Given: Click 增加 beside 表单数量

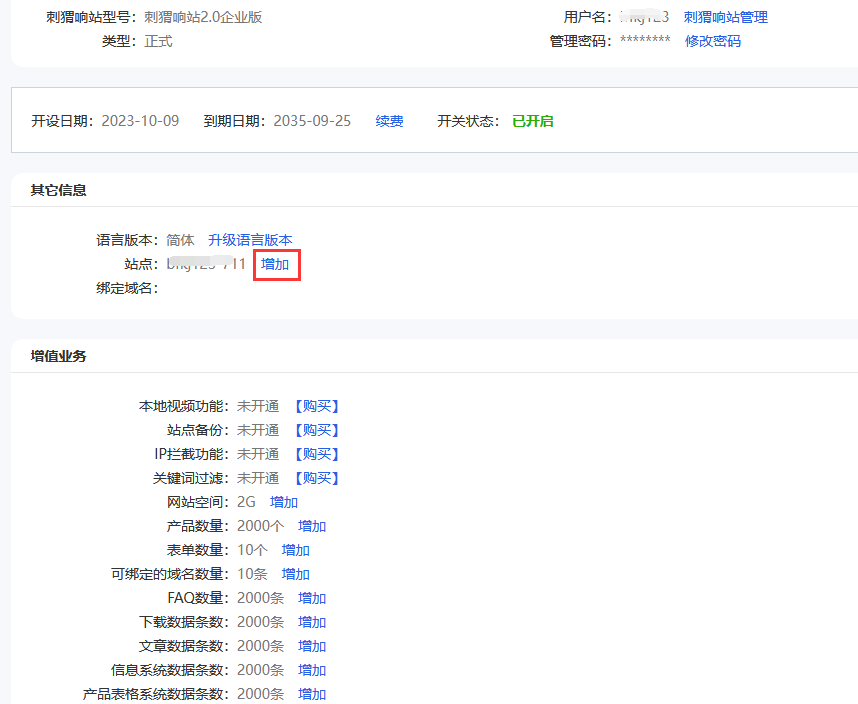Looking at the screenshot, I should pos(295,549).
